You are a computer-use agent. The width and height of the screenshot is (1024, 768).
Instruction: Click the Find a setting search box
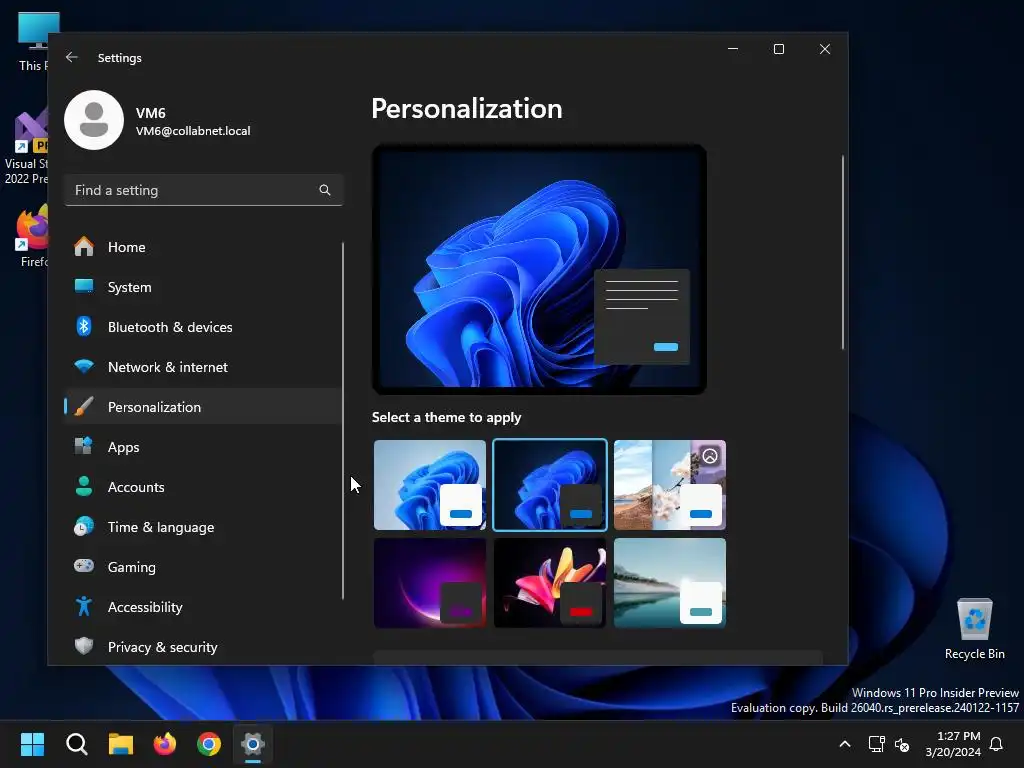tap(203, 190)
